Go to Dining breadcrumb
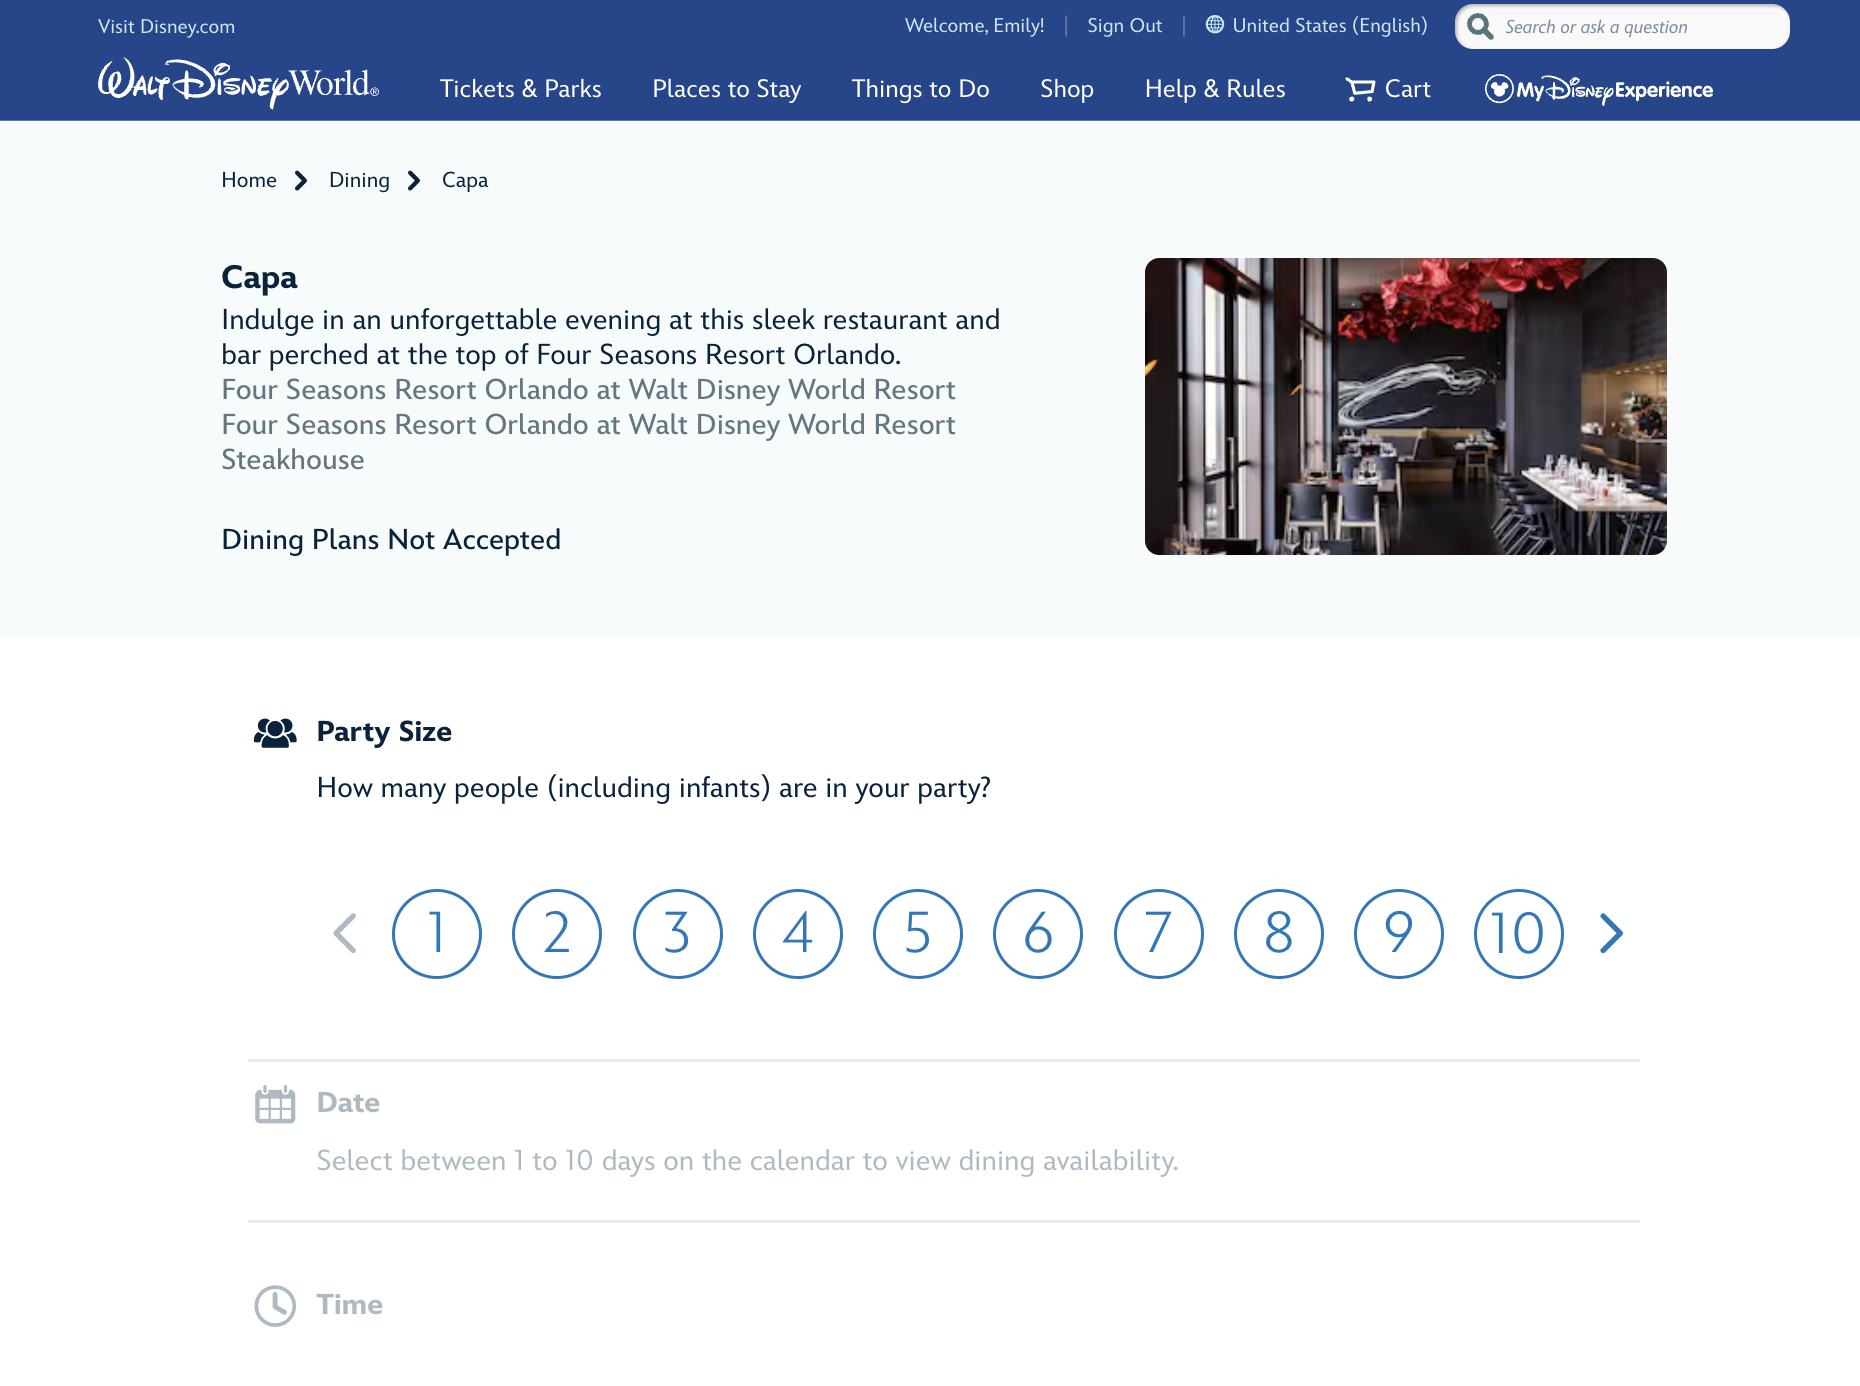This screenshot has width=1860, height=1386. point(359,180)
